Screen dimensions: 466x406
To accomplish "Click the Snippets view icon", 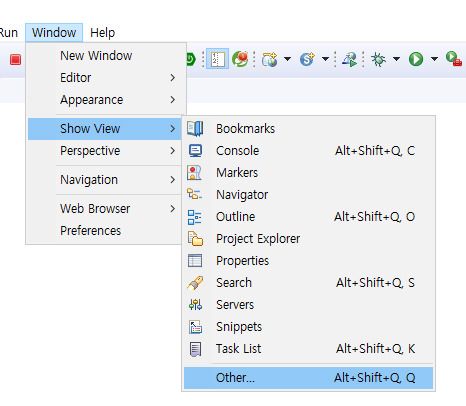I will (195, 327).
